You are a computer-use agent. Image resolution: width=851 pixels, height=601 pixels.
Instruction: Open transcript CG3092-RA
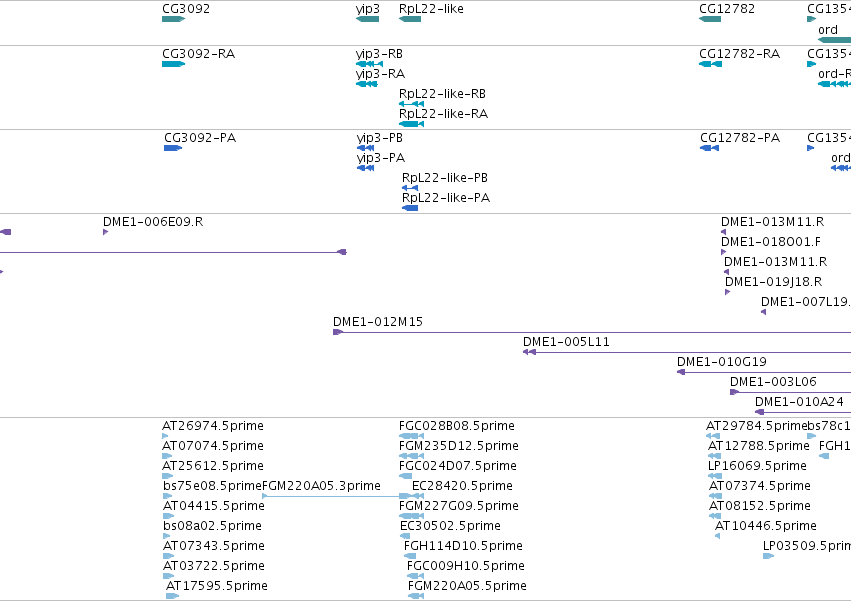198,54
